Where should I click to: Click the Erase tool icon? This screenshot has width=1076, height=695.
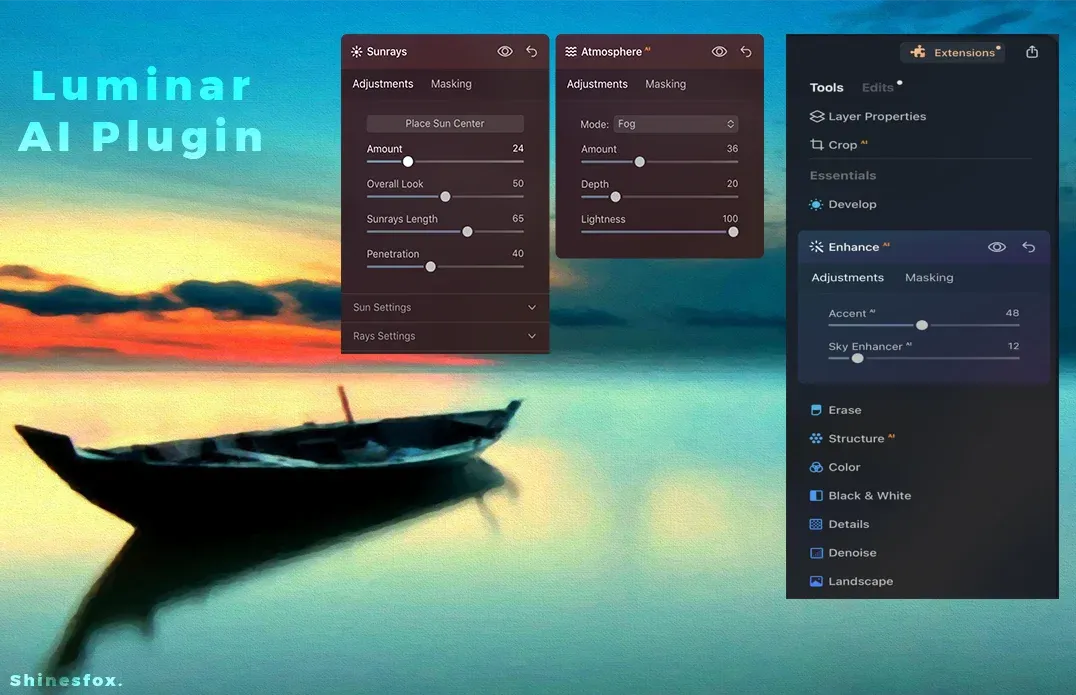point(816,410)
